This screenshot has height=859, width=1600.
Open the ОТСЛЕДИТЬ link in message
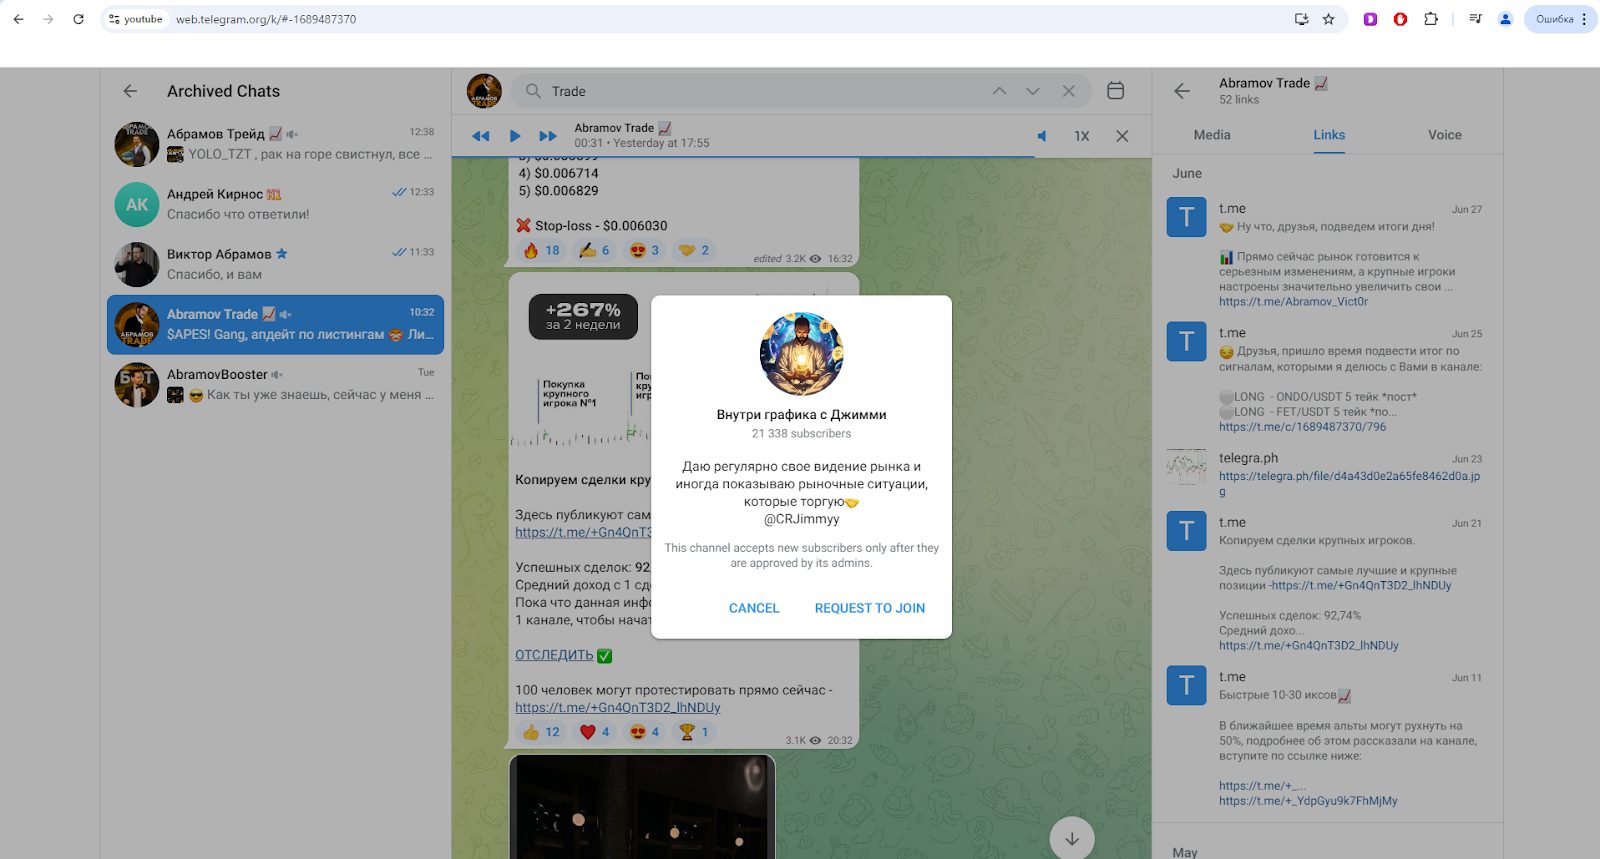pyautogui.click(x=554, y=655)
